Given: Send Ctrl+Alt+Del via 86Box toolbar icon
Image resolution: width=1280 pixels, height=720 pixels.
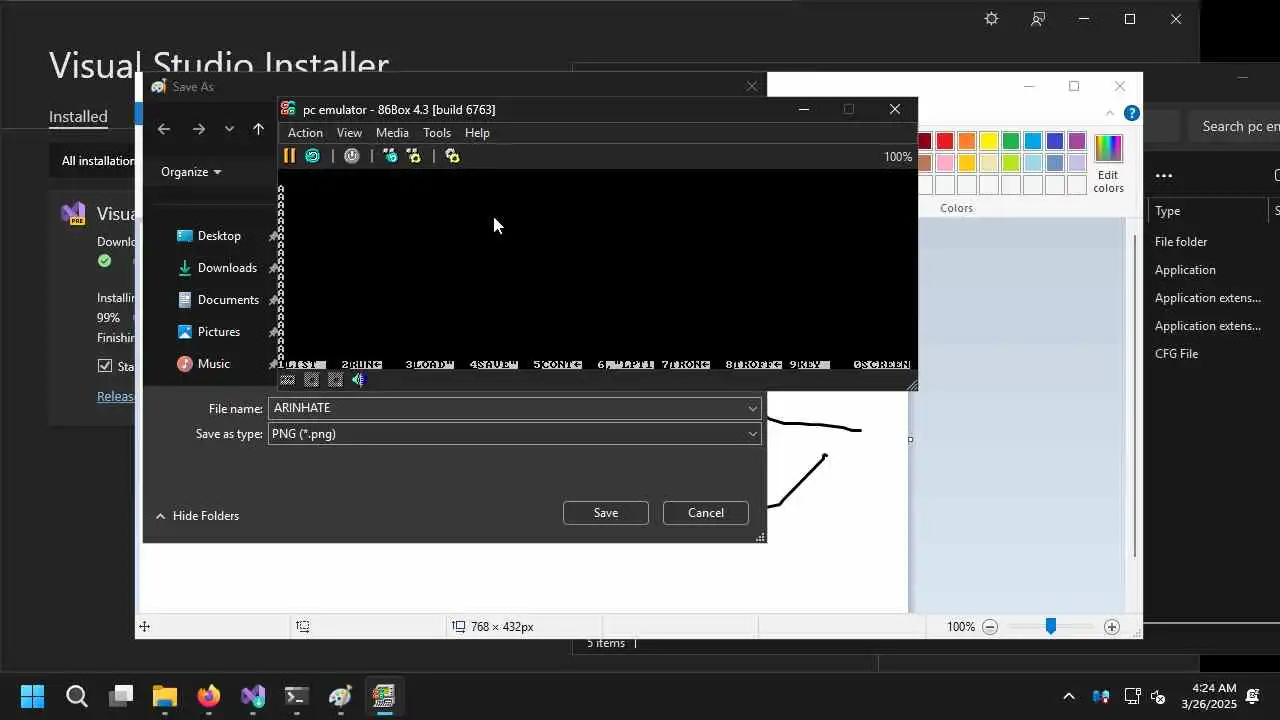Looking at the screenshot, I should point(390,156).
